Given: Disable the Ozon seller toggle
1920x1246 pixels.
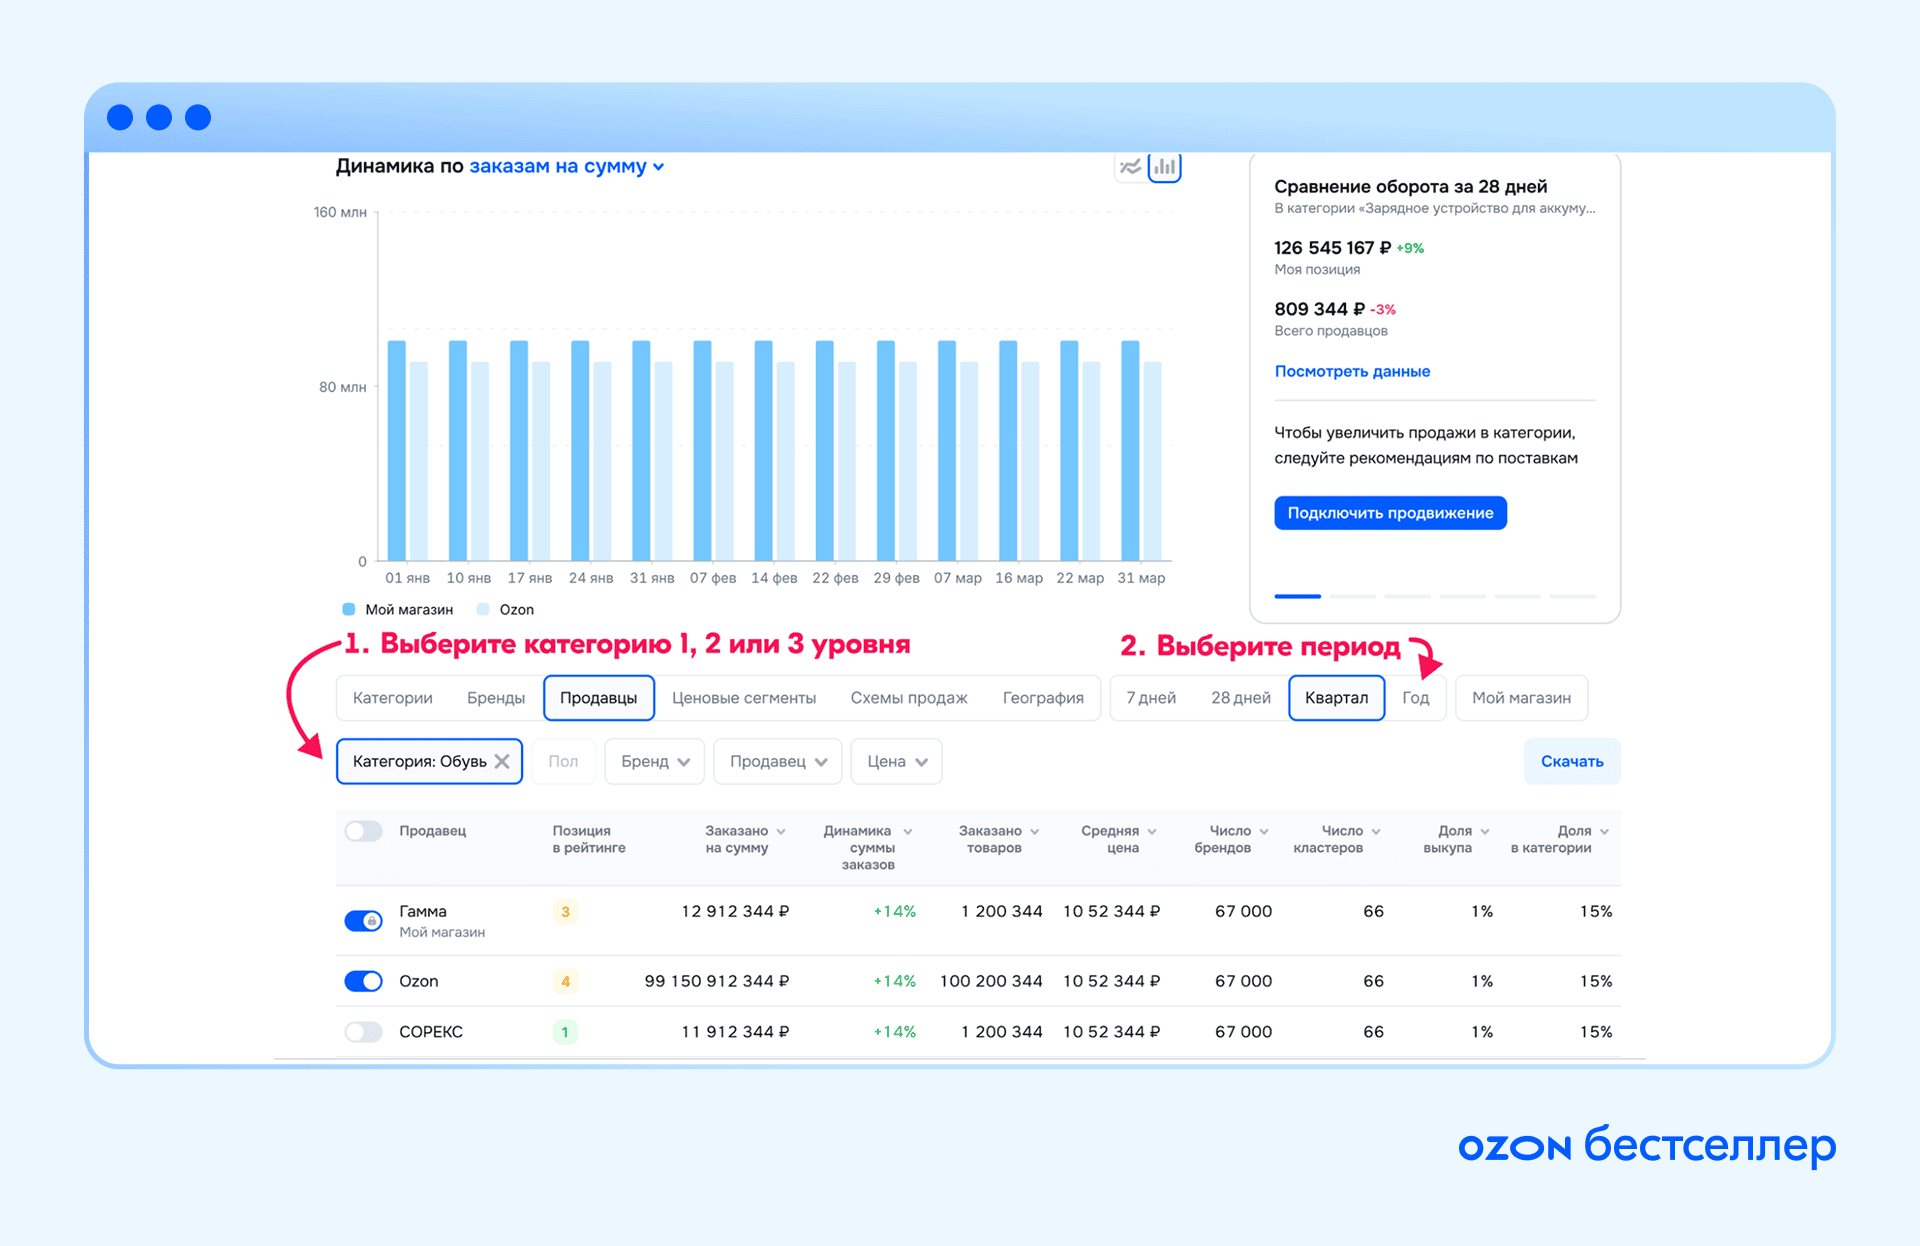Looking at the screenshot, I should [363, 981].
